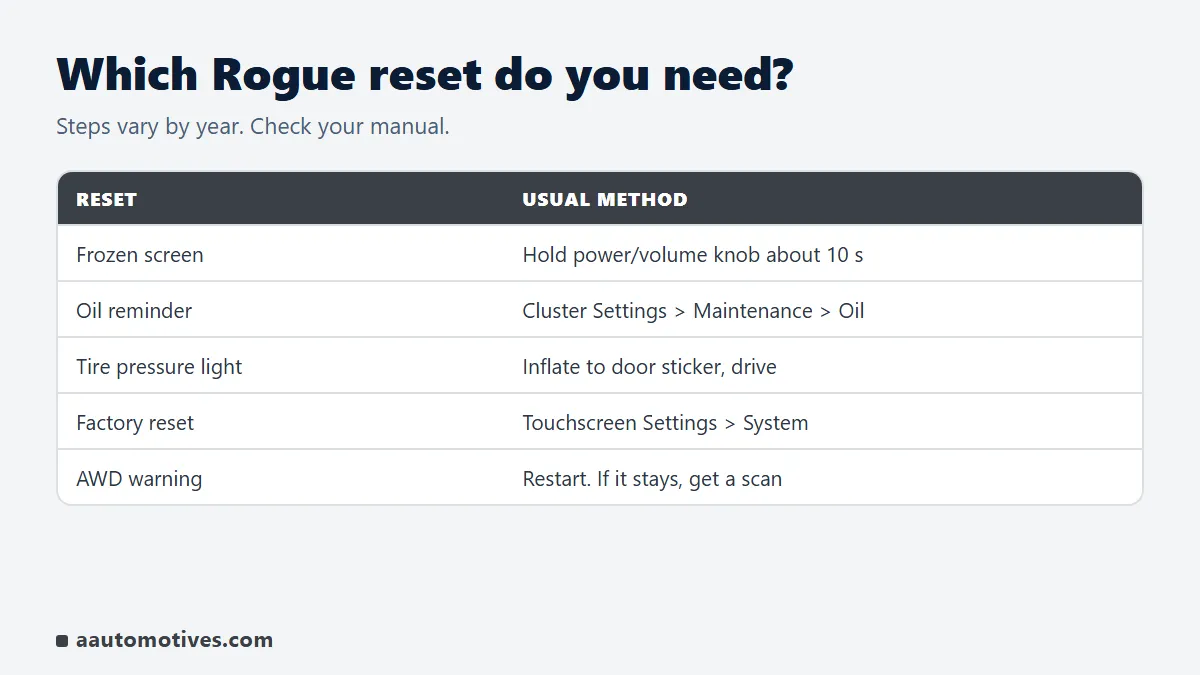Image resolution: width=1200 pixels, height=675 pixels.
Task: Click 'Restart. If it stays, get a scan'
Action: (652, 479)
